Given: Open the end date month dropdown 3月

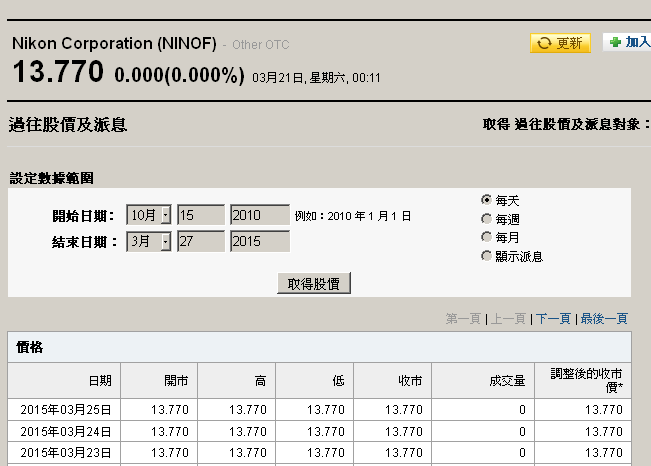Looking at the screenshot, I should (x=149, y=241).
